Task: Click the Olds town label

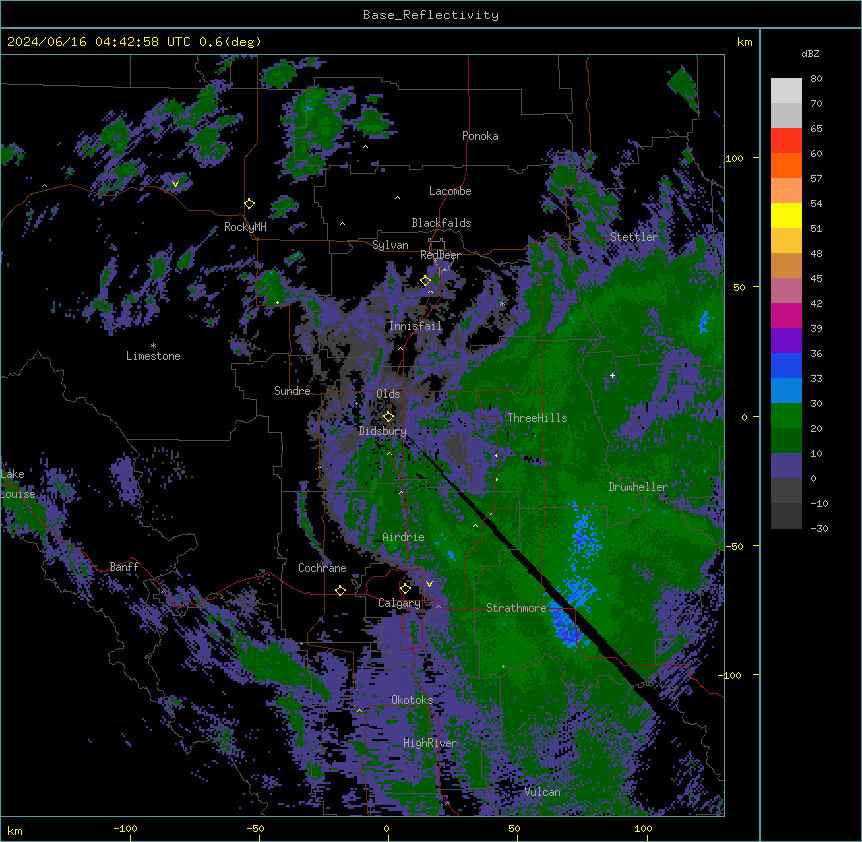Action: (388, 394)
